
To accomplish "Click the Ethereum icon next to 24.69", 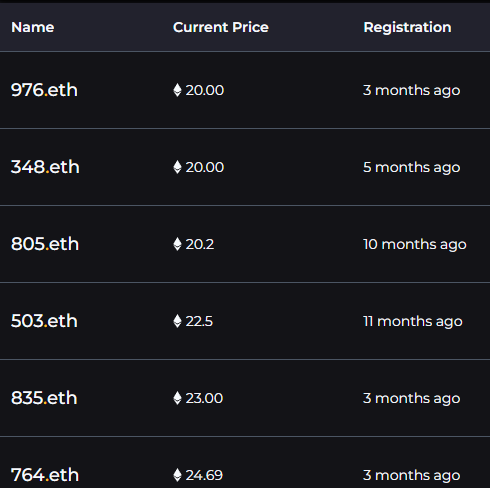I will tap(177, 475).
